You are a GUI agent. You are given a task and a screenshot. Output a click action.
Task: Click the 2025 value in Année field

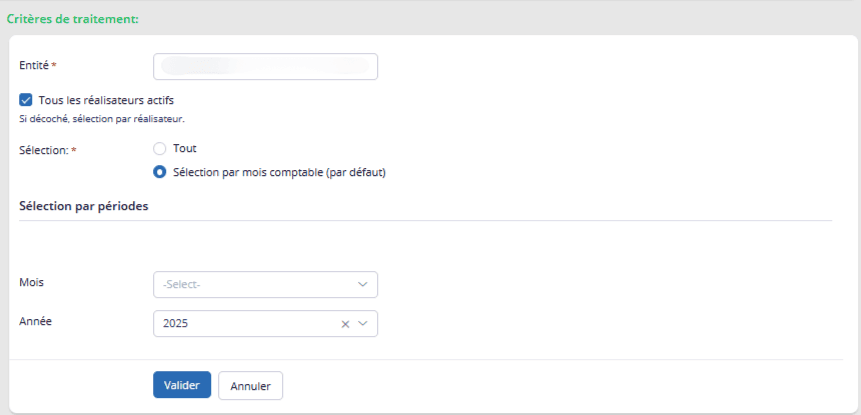[177, 324]
